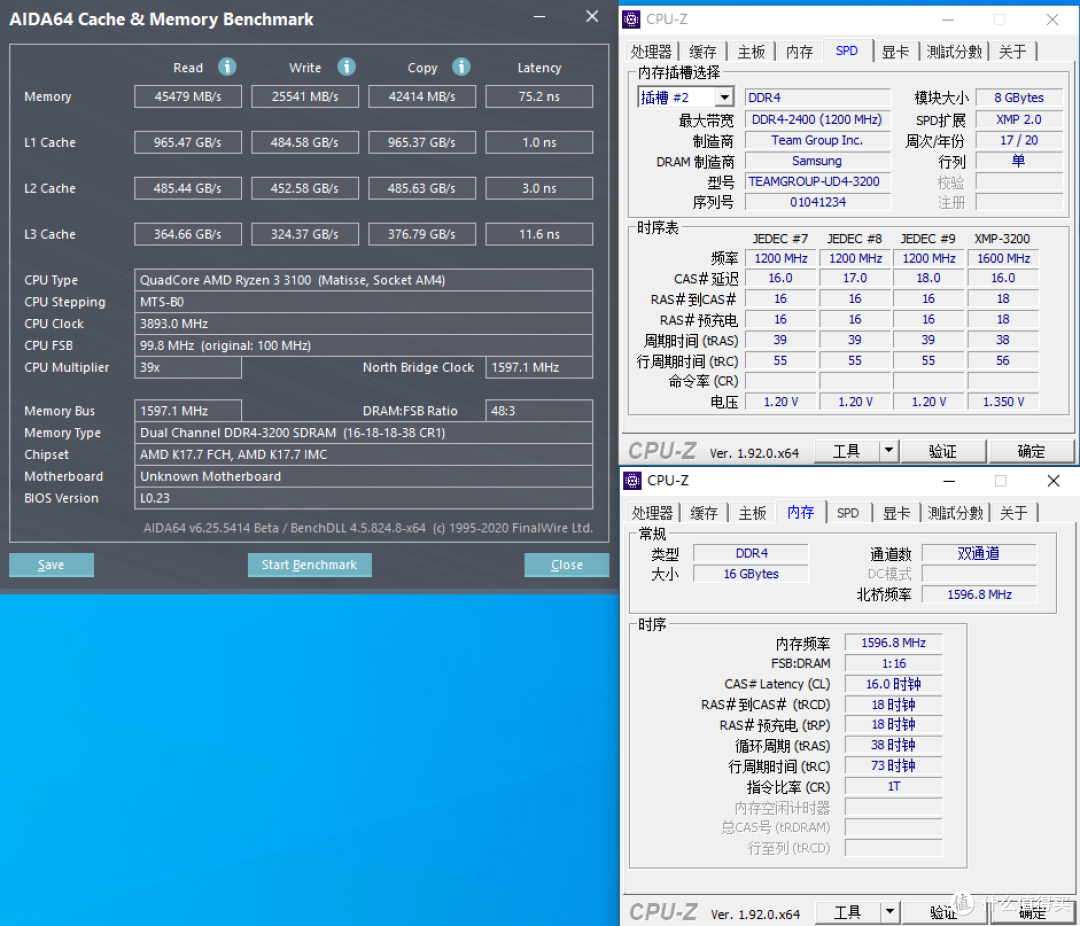Click Memory Copy value 42414 MB/s
The width and height of the screenshot is (1080, 926).
[422, 96]
